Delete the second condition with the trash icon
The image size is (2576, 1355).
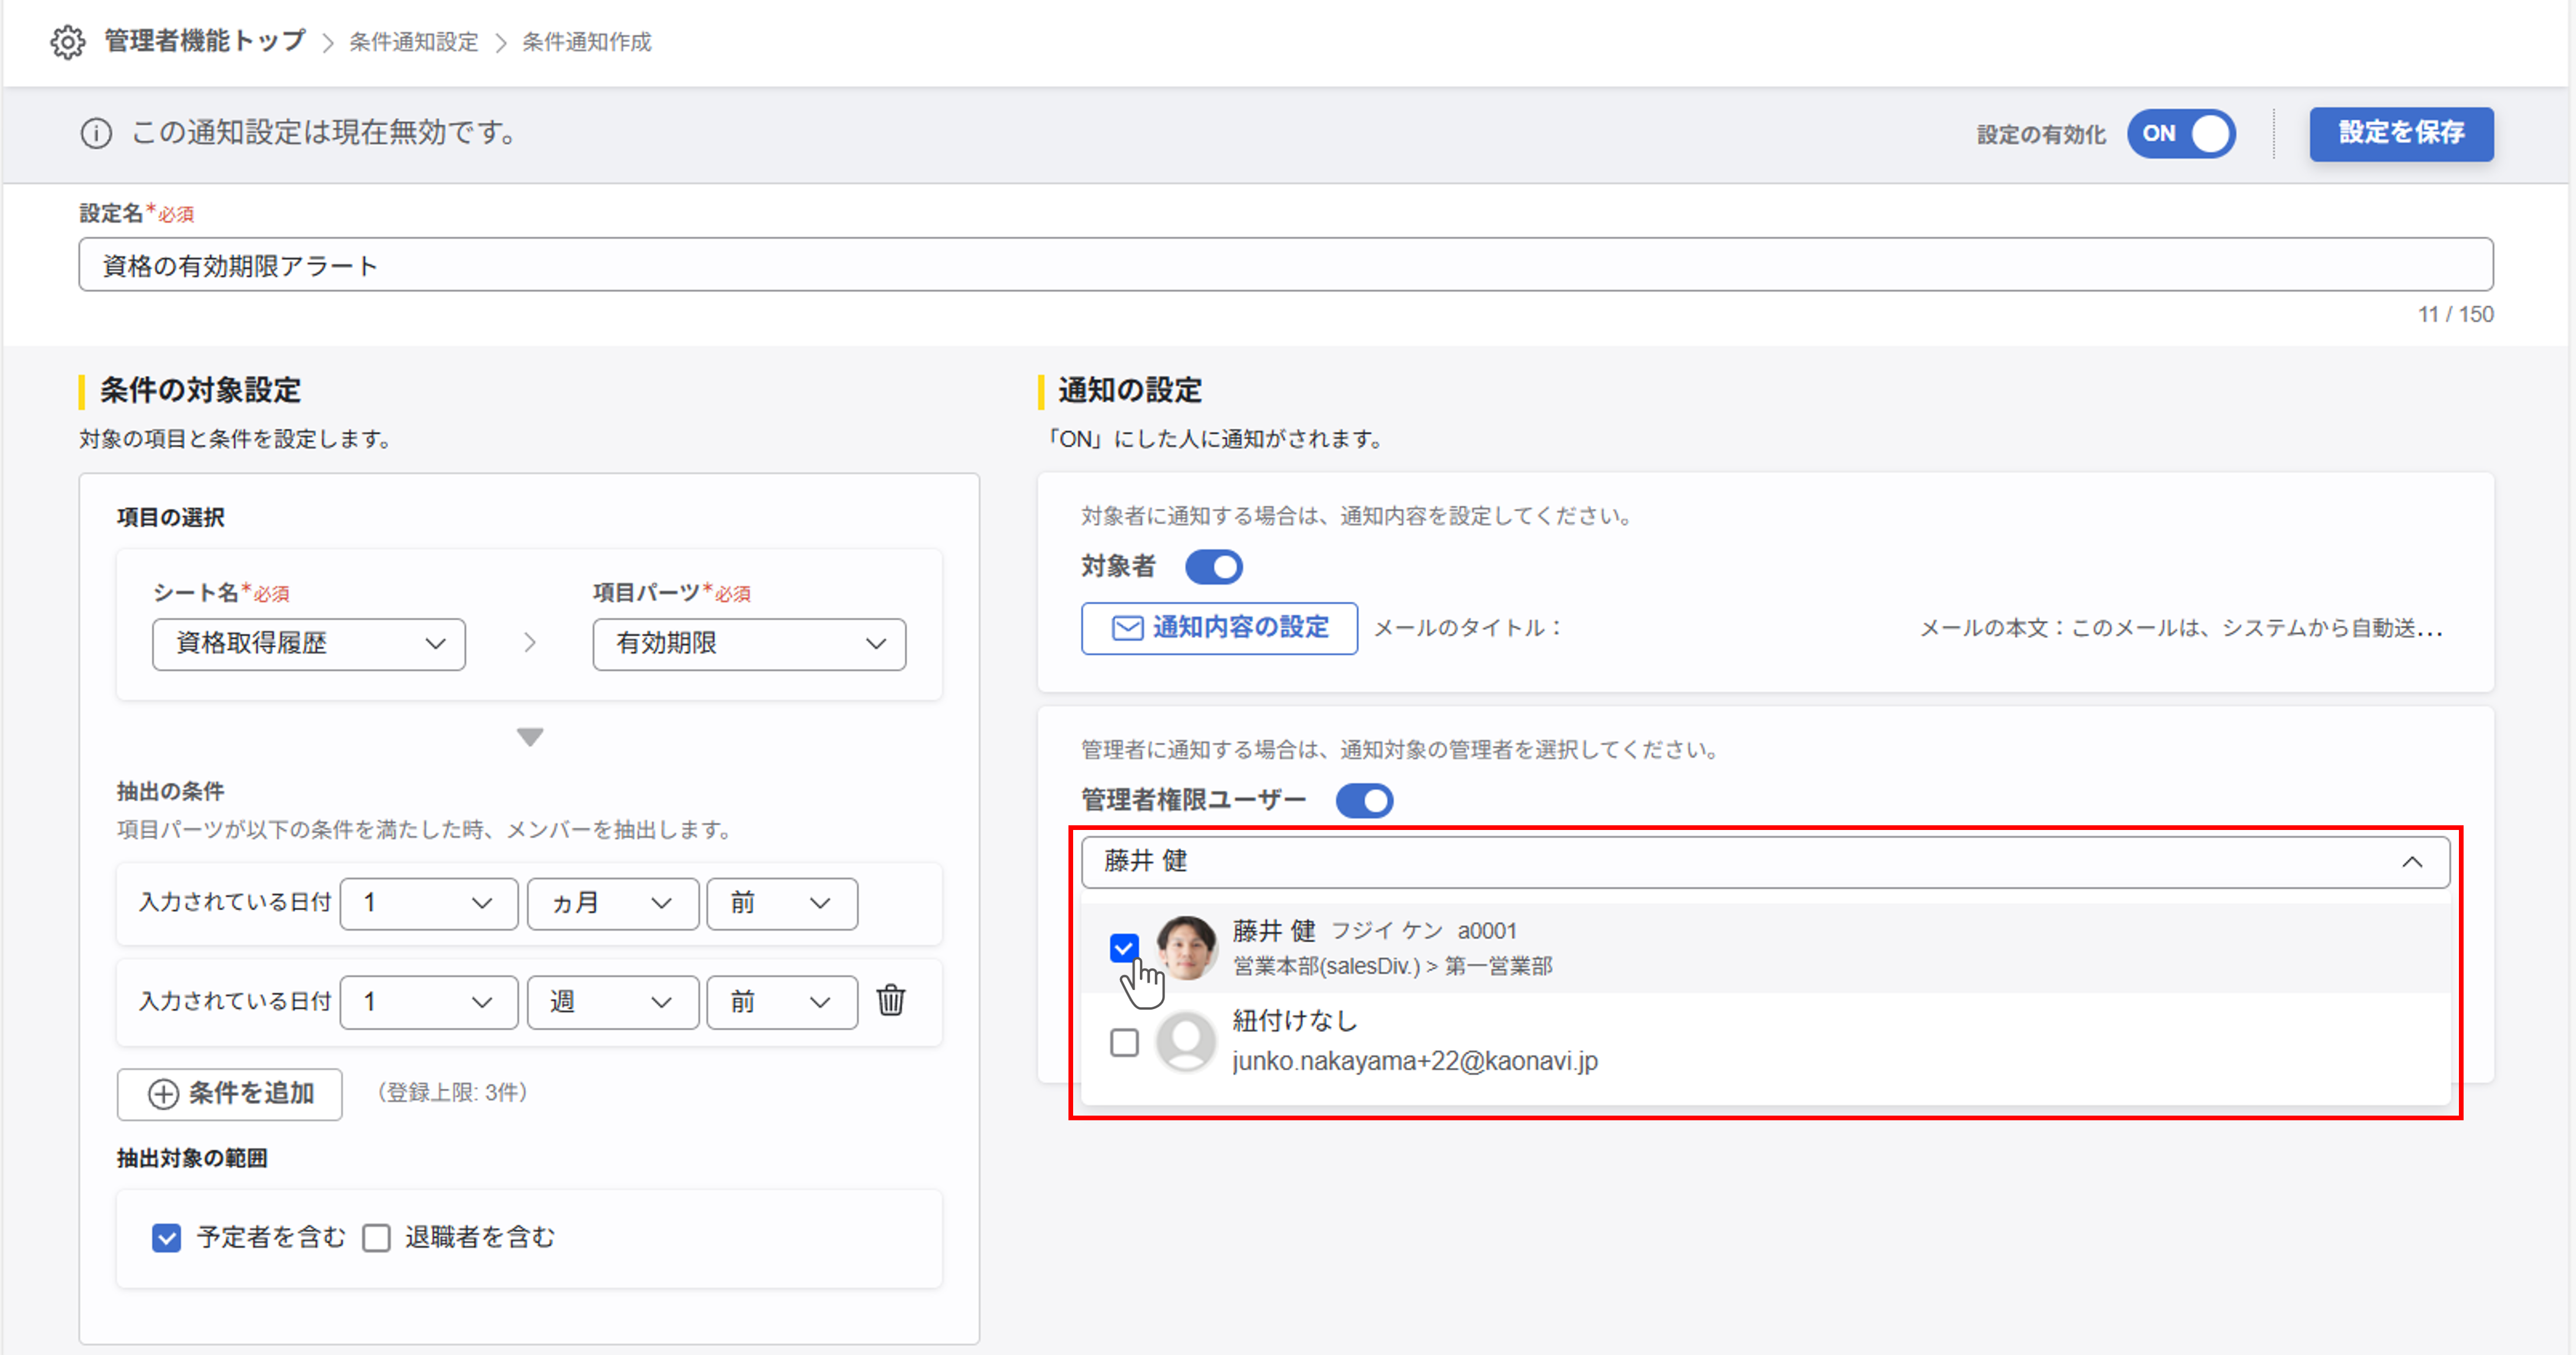click(890, 1000)
